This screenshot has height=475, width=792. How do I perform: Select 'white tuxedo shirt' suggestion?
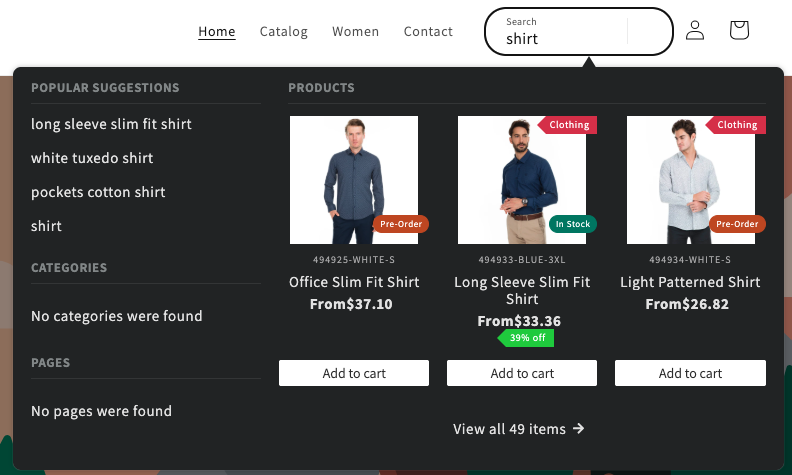[92, 158]
